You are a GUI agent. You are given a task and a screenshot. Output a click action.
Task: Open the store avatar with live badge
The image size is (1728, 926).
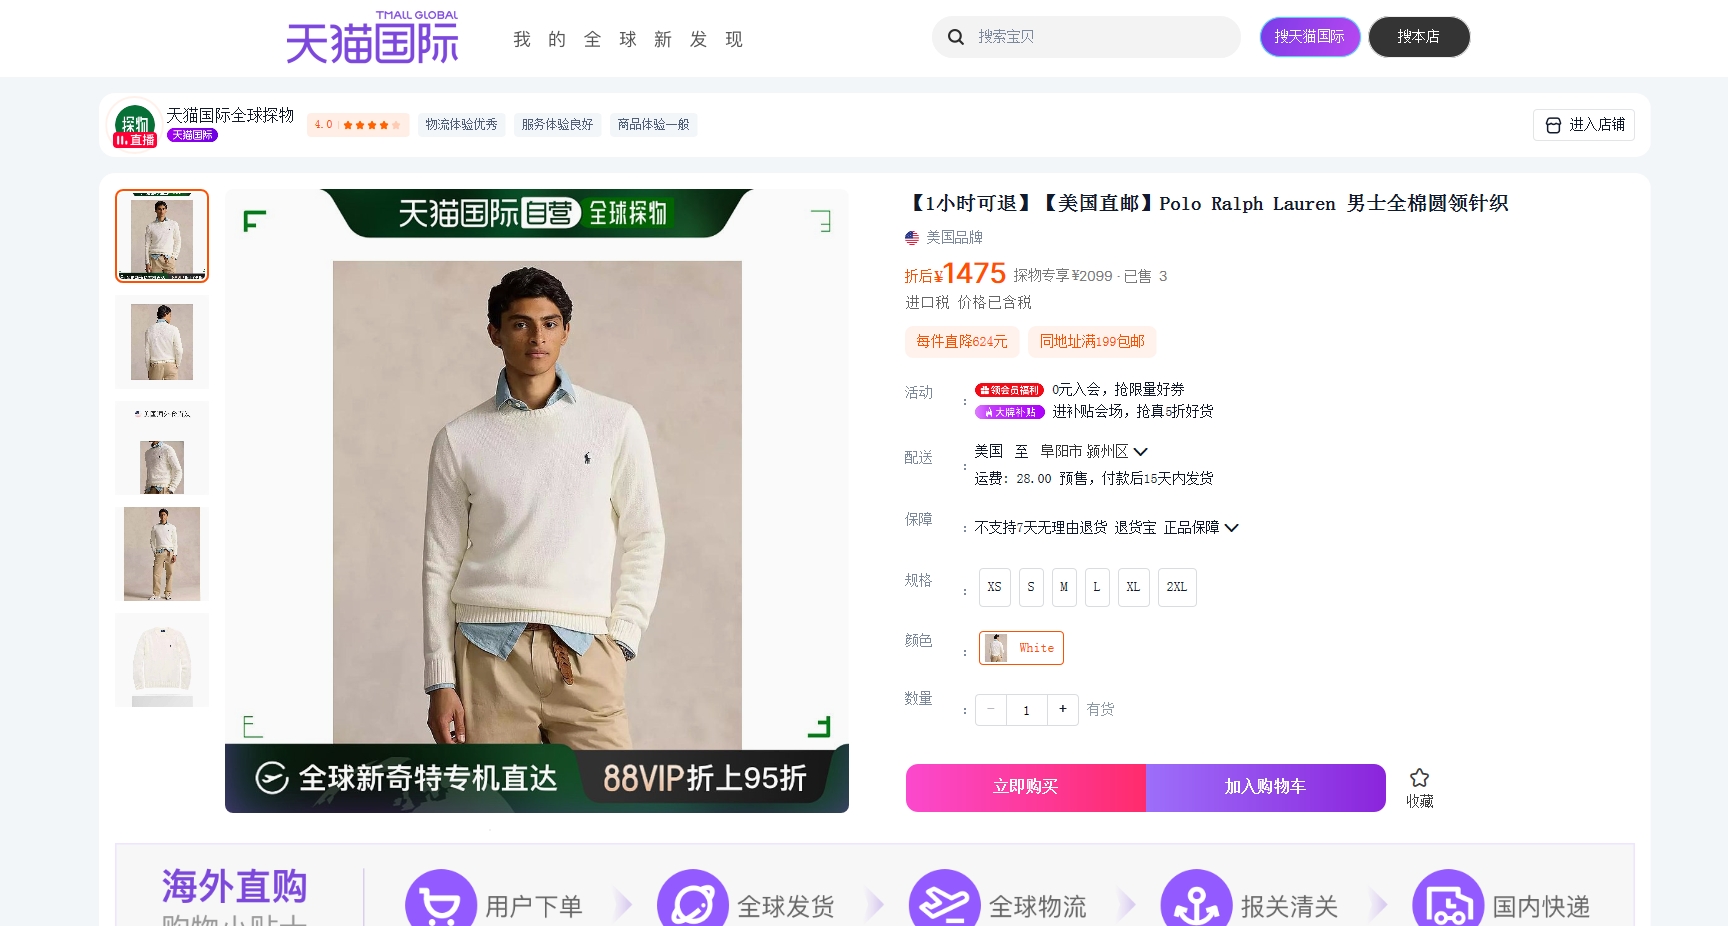[135, 125]
